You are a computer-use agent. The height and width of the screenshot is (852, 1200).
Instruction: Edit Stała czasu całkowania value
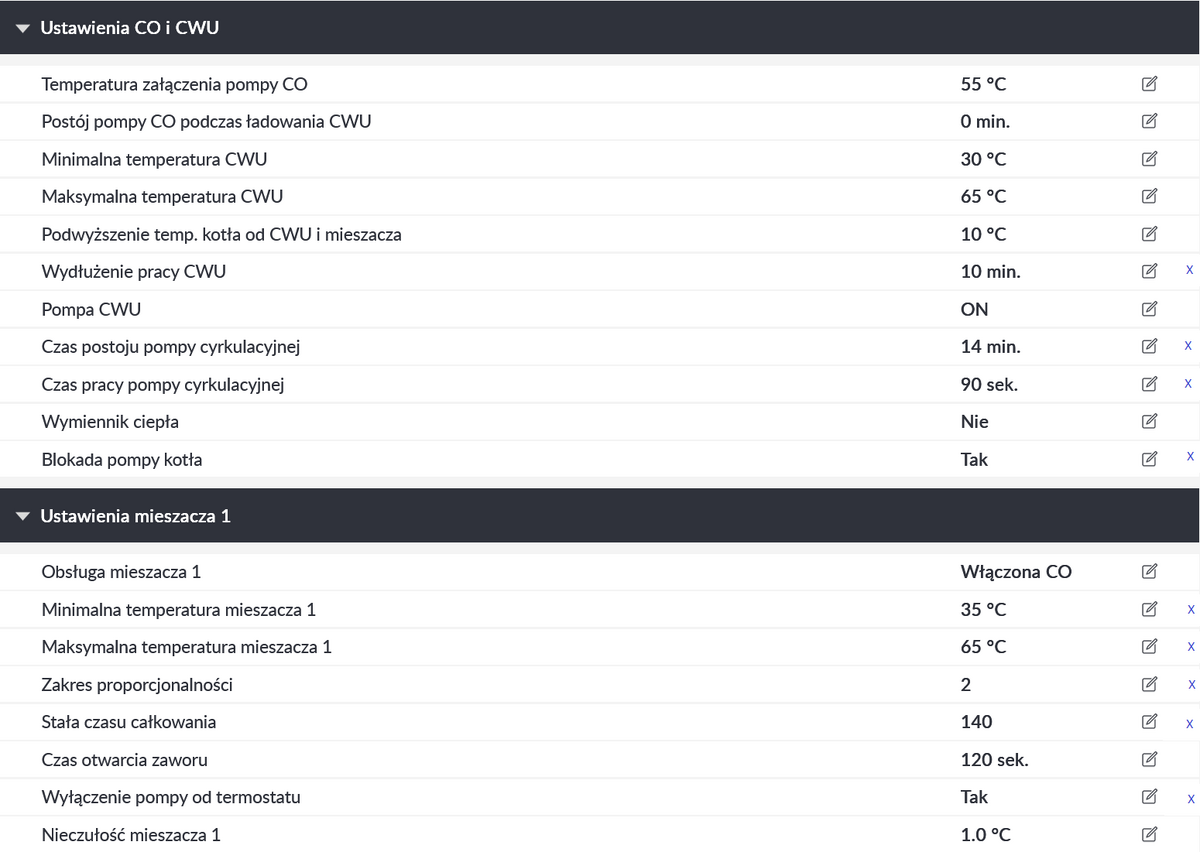click(x=1149, y=722)
